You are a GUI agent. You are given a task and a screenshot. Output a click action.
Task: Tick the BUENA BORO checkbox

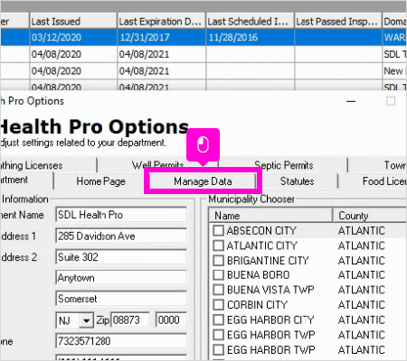pyautogui.click(x=218, y=275)
